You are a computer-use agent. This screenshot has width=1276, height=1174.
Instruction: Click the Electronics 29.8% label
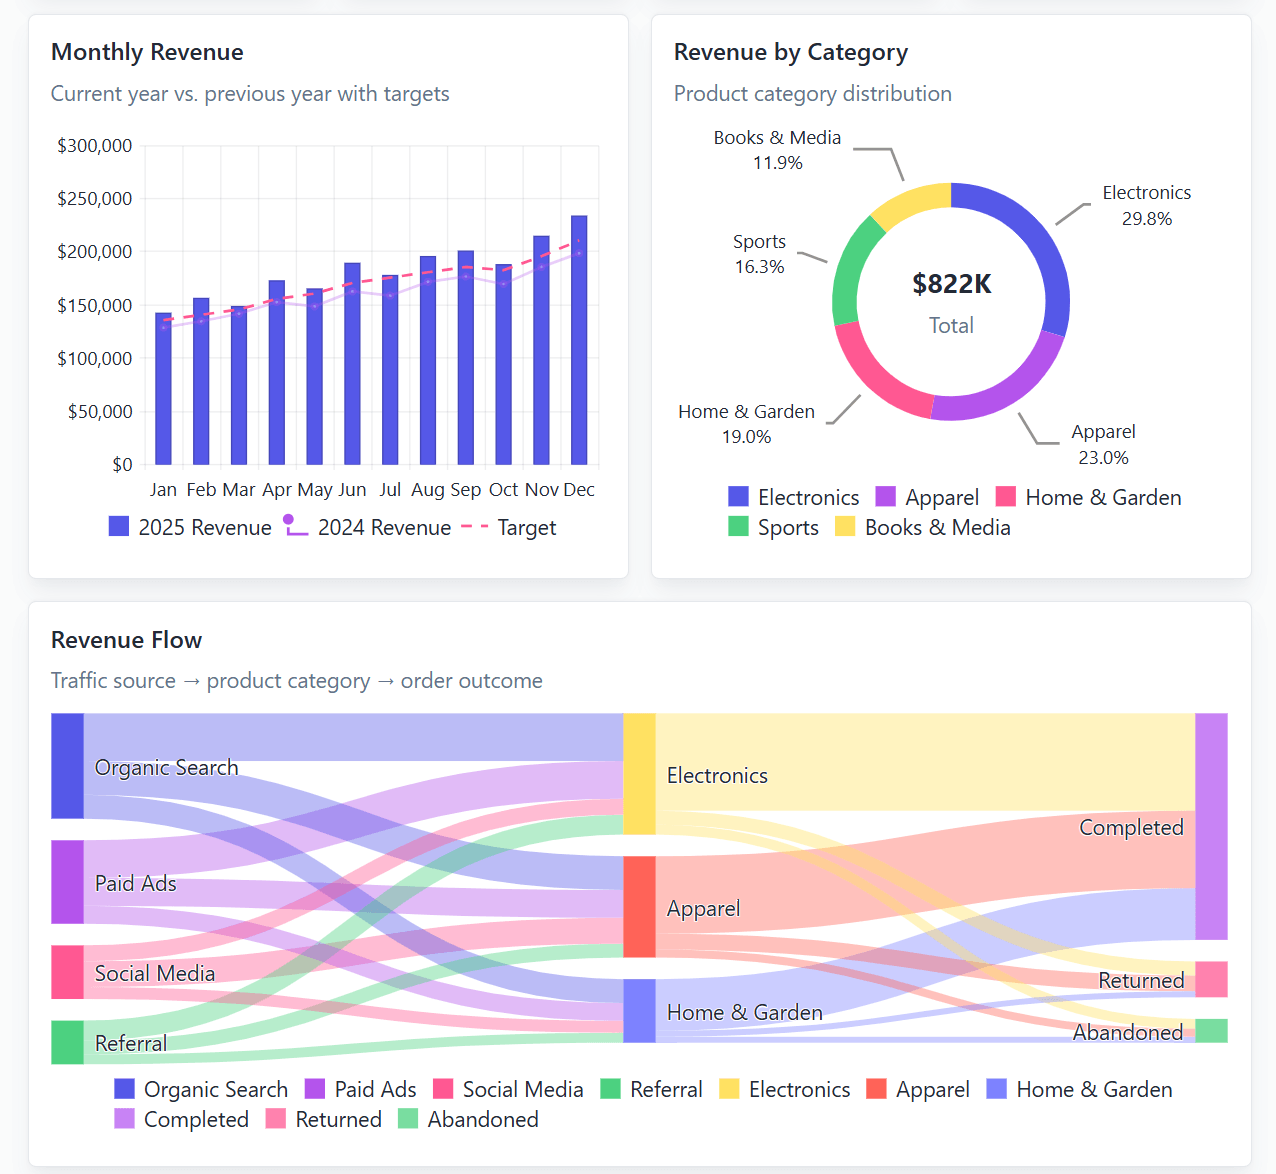tap(1146, 205)
